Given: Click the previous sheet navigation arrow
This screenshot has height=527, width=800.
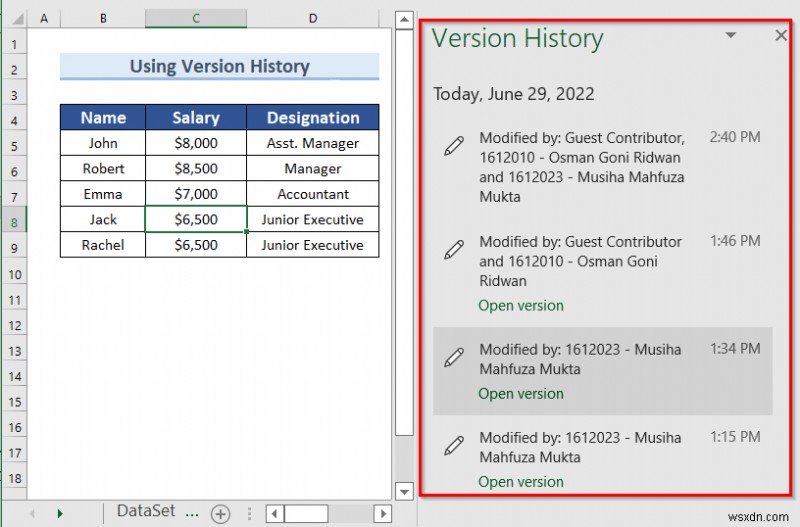Looking at the screenshot, I should click(32, 514).
